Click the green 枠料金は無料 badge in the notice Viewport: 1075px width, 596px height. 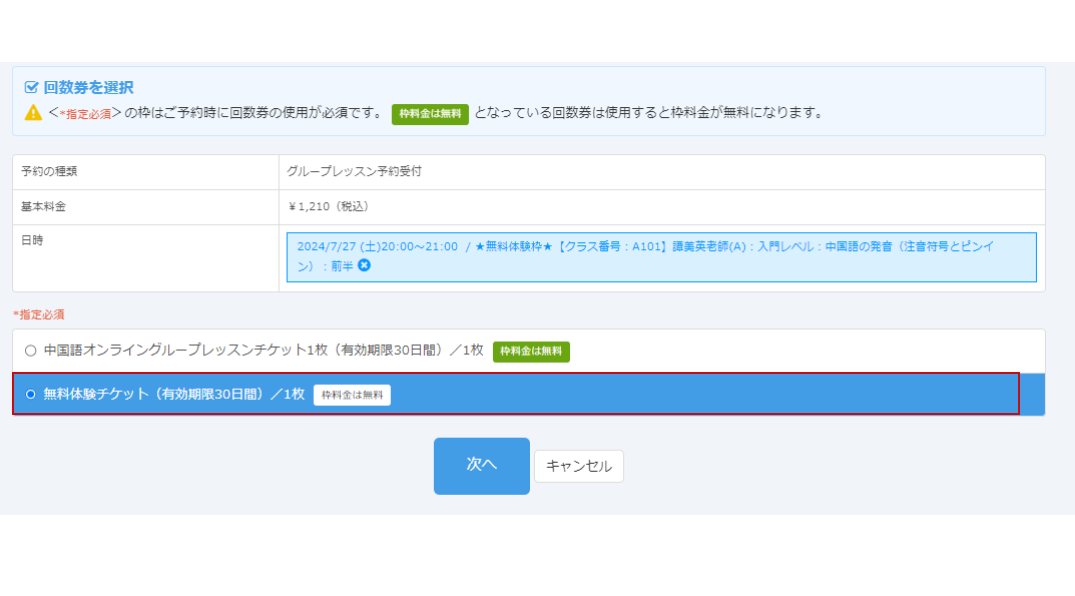point(430,114)
